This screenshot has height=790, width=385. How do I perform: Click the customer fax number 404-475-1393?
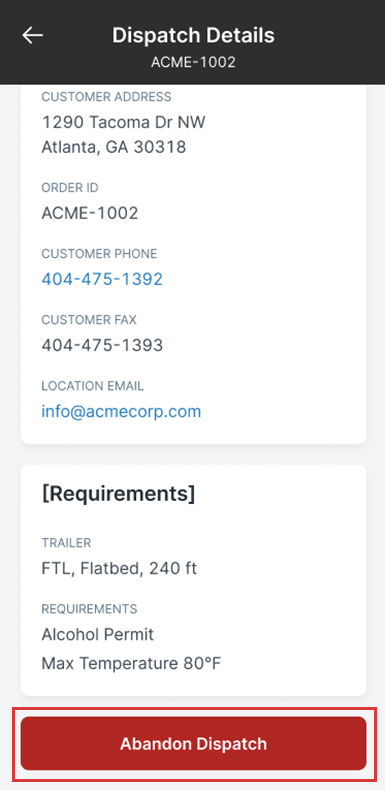click(x=102, y=345)
